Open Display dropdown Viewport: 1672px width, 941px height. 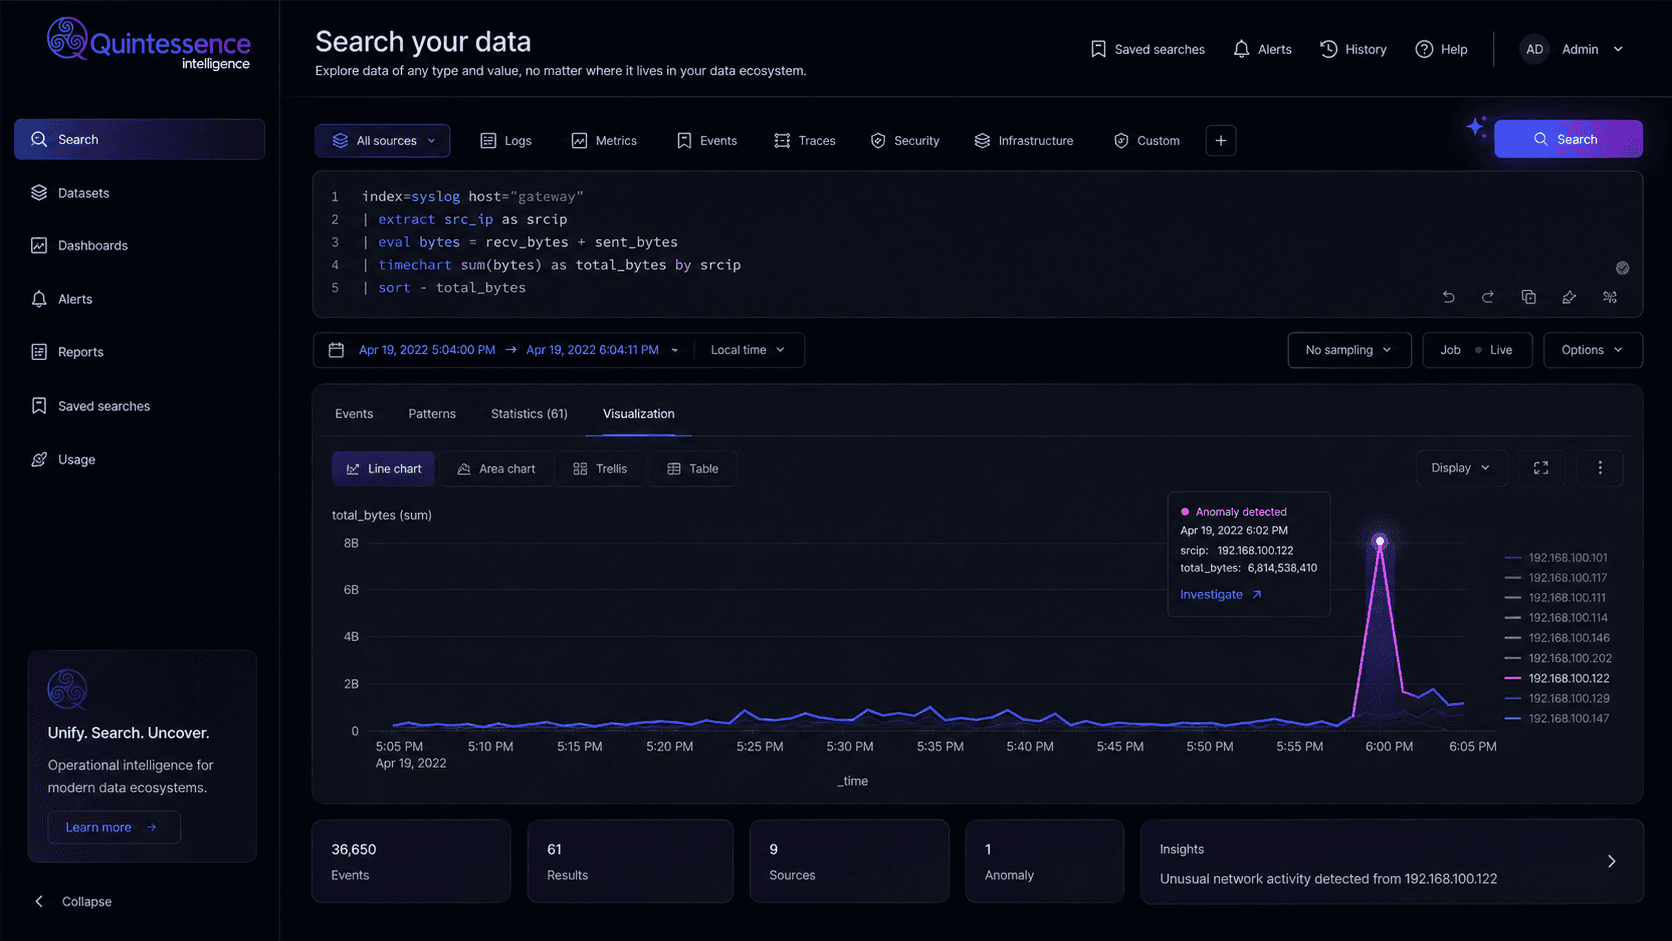point(1461,468)
